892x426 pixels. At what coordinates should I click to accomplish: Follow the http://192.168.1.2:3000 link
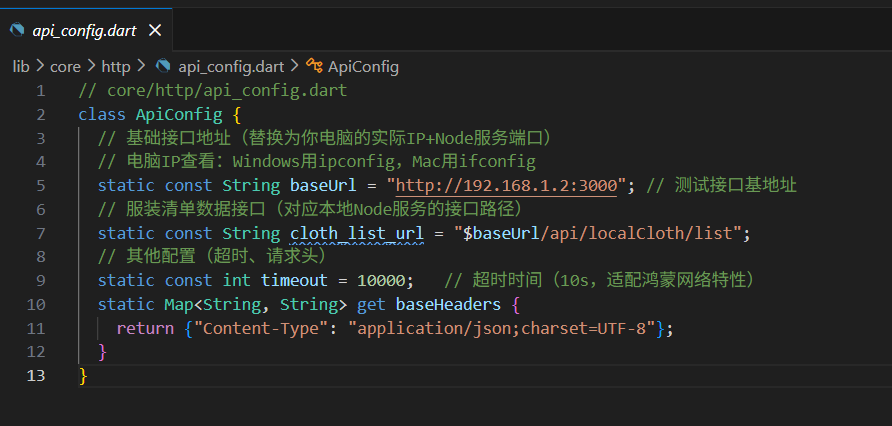pos(506,186)
